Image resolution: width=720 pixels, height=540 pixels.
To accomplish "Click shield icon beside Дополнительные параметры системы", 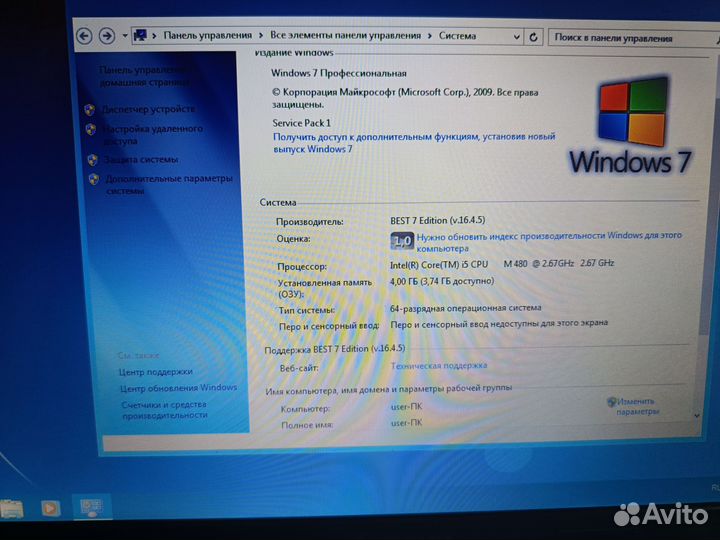I will (94, 179).
